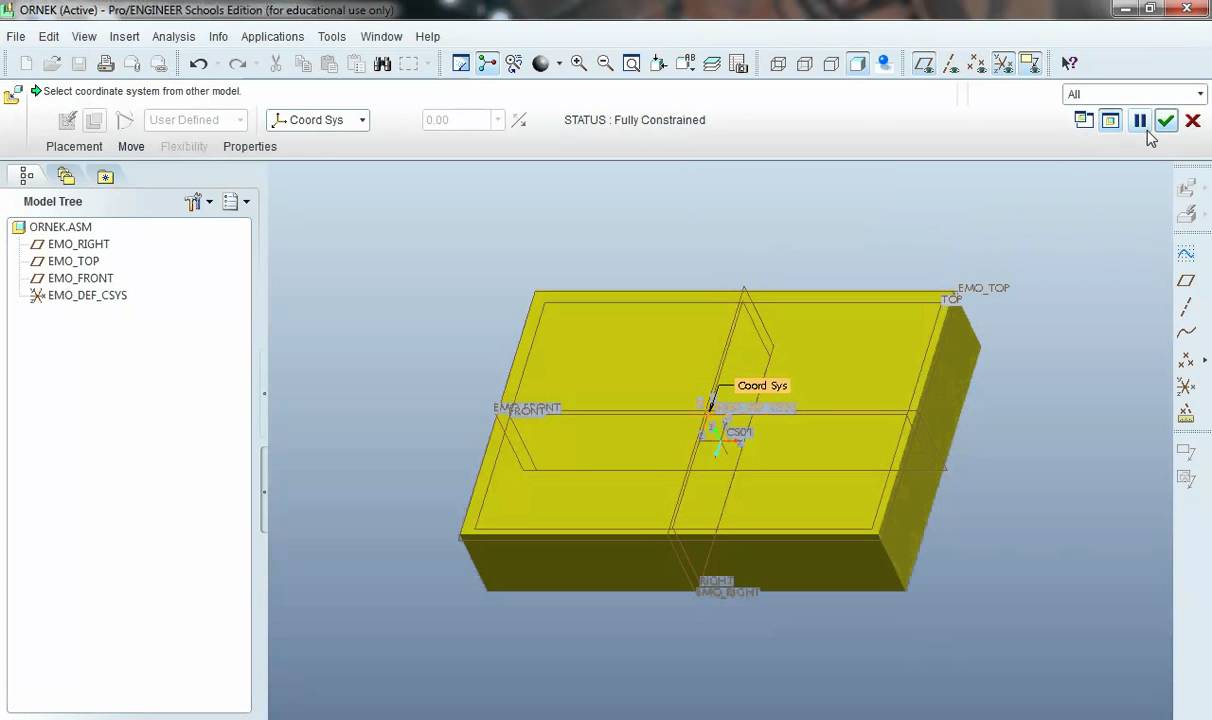Open the Placement slide-up panel
The height and width of the screenshot is (720, 1212).
point(74,147)
